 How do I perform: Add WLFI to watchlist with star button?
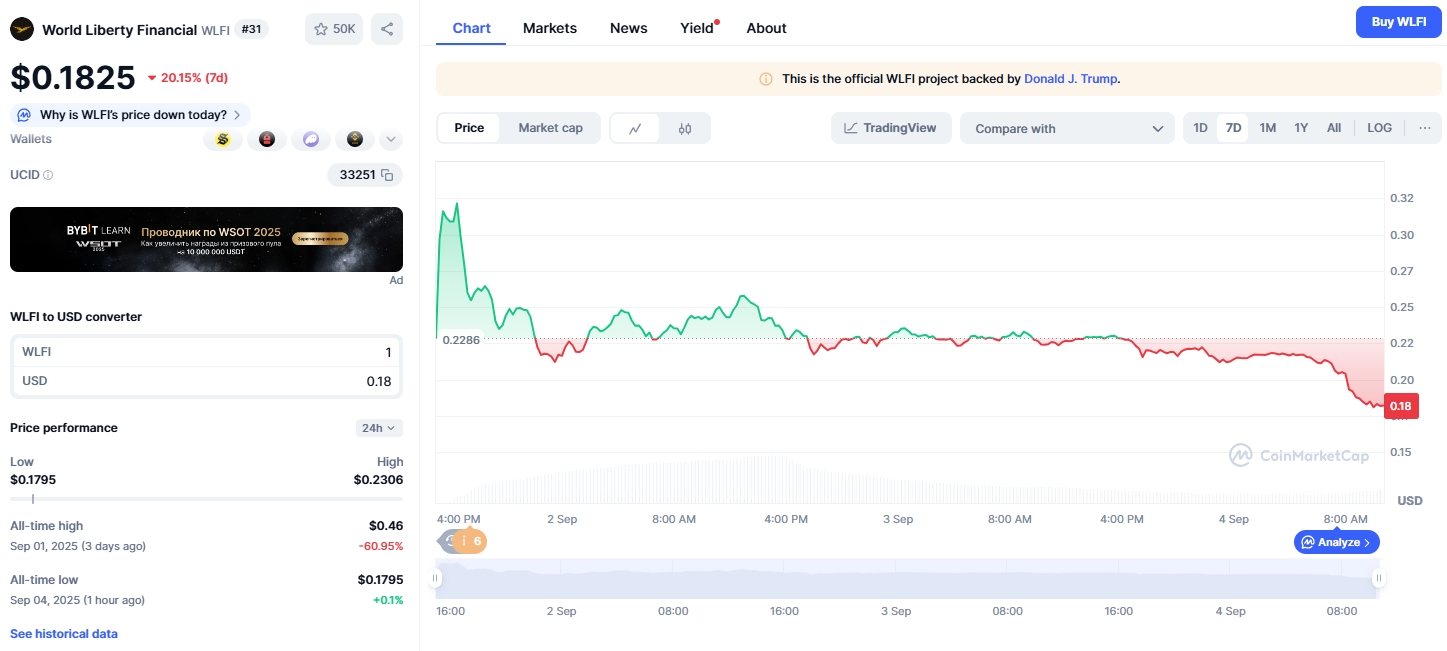334,29
